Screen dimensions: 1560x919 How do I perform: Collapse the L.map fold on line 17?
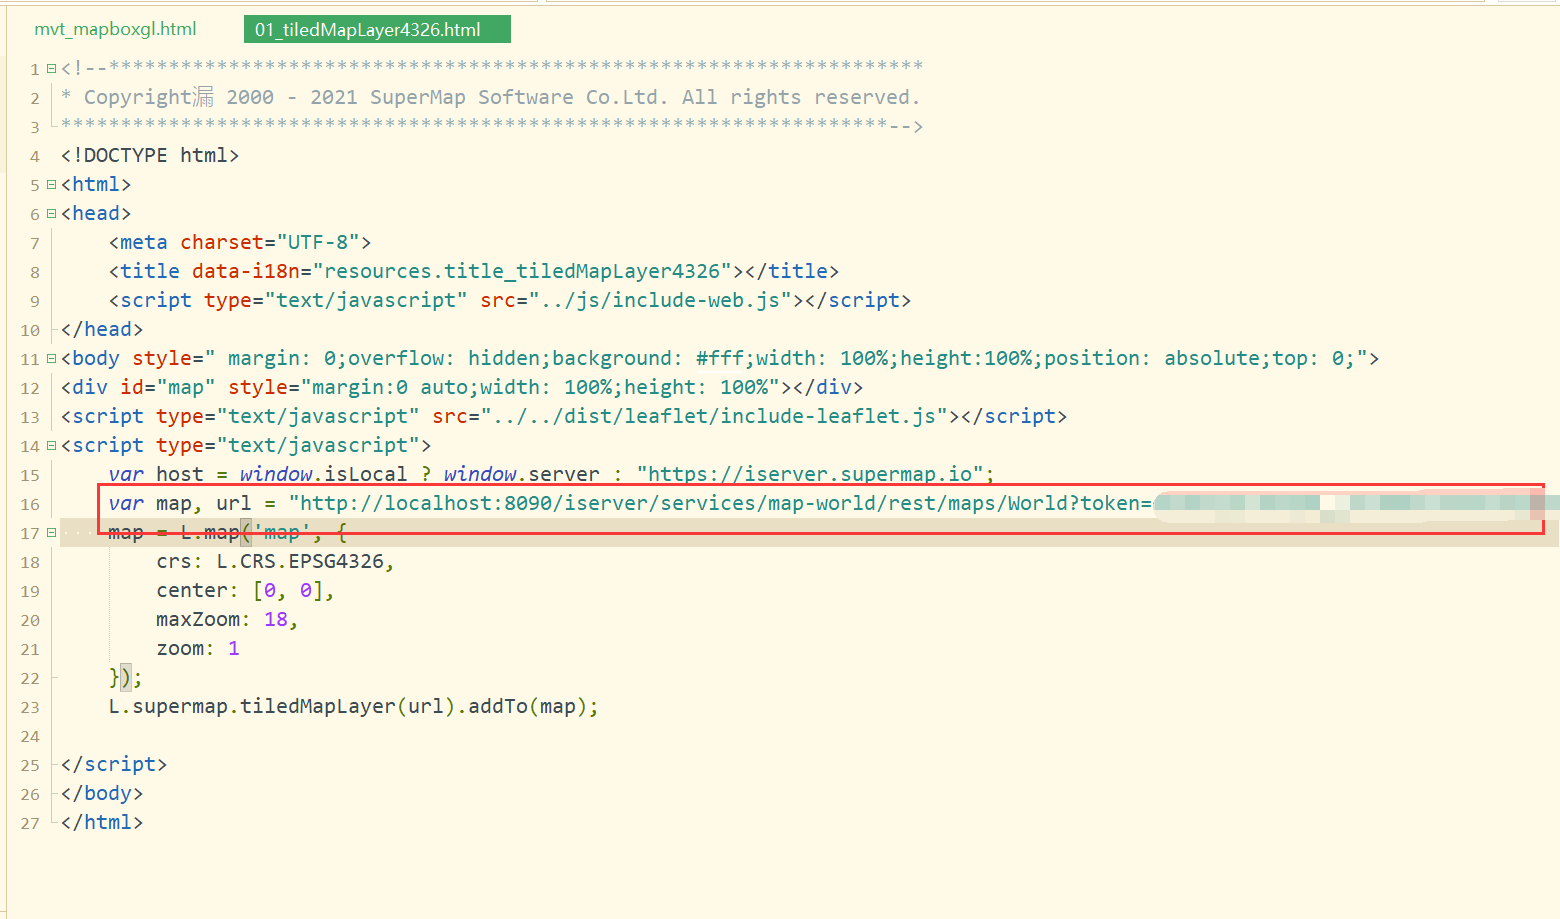51,533
